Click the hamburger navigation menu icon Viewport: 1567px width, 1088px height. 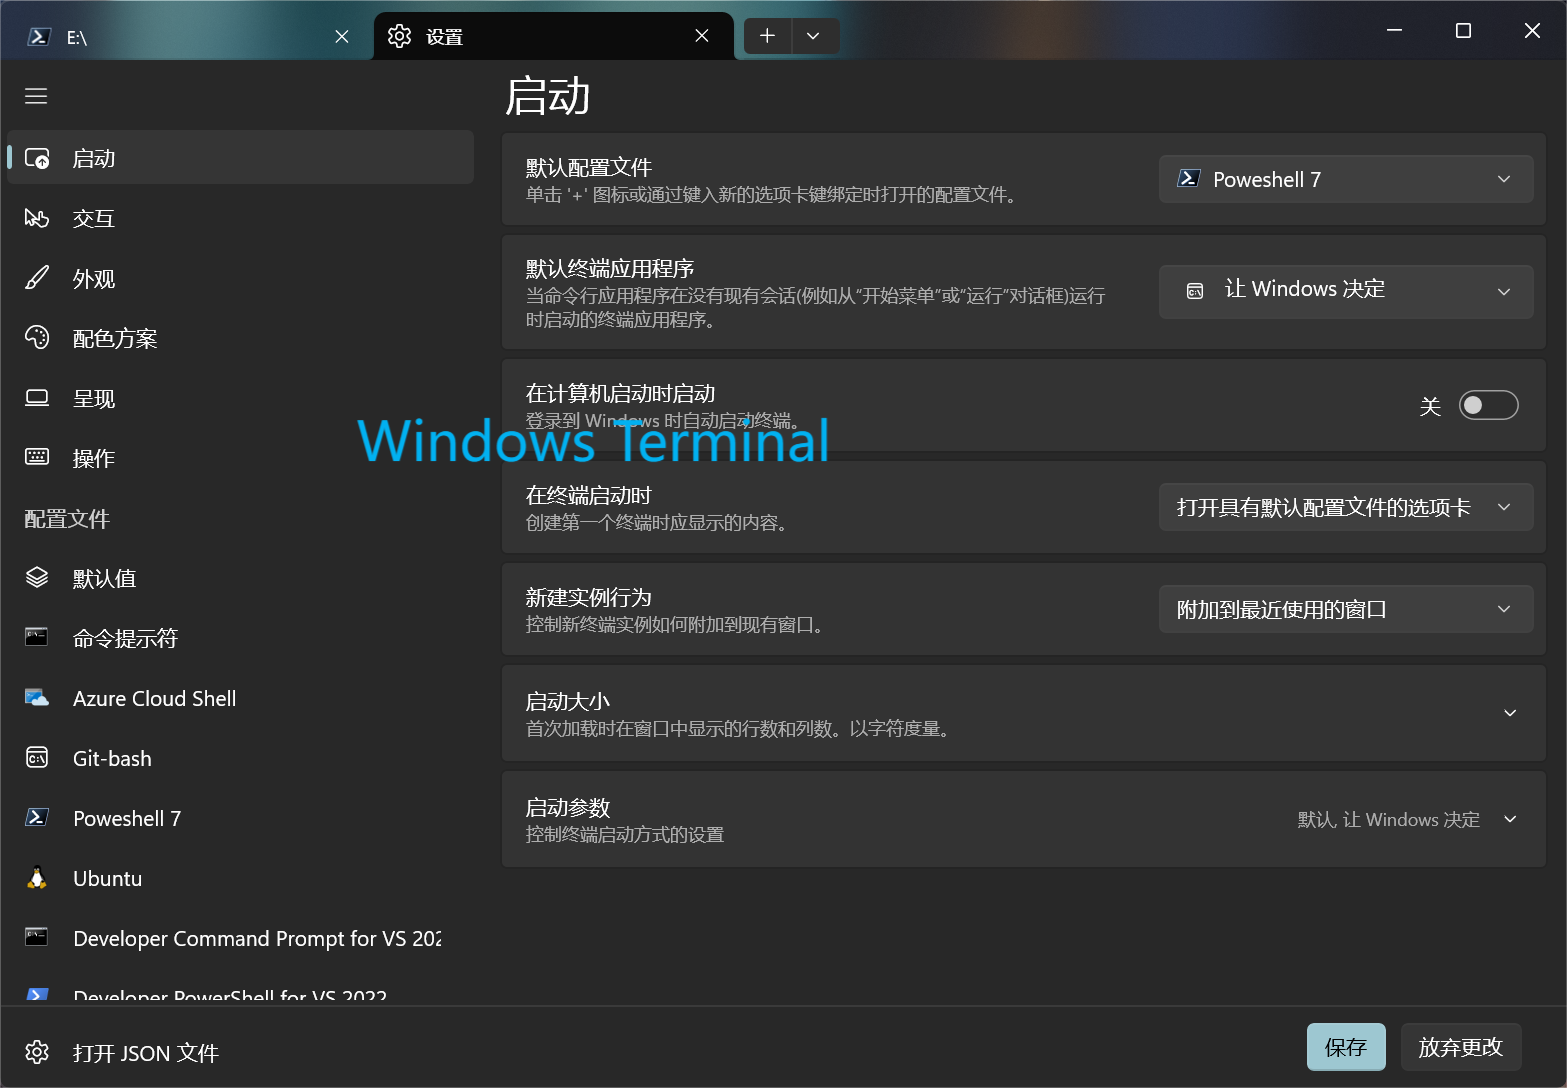36,96
